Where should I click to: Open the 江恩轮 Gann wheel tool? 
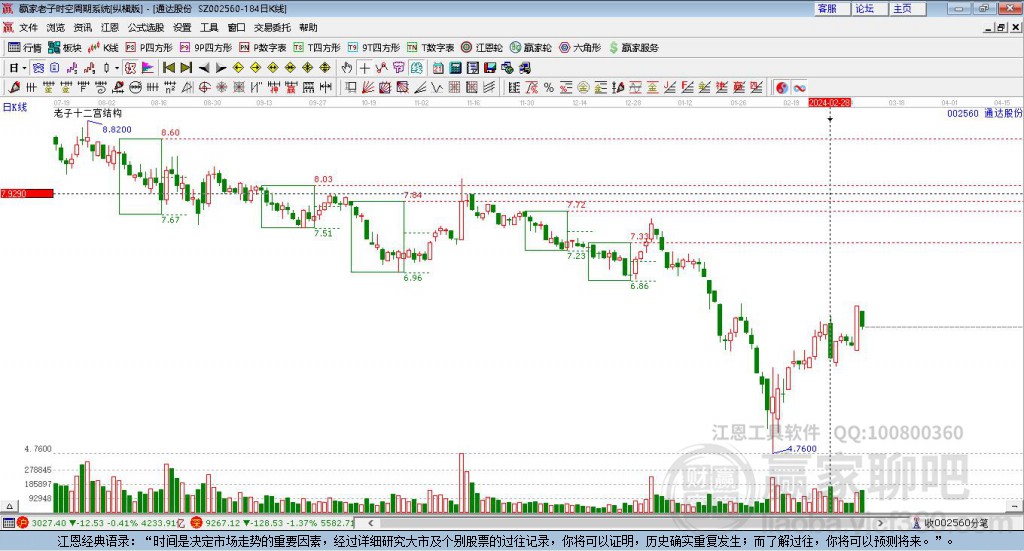[x=482, y=48]
